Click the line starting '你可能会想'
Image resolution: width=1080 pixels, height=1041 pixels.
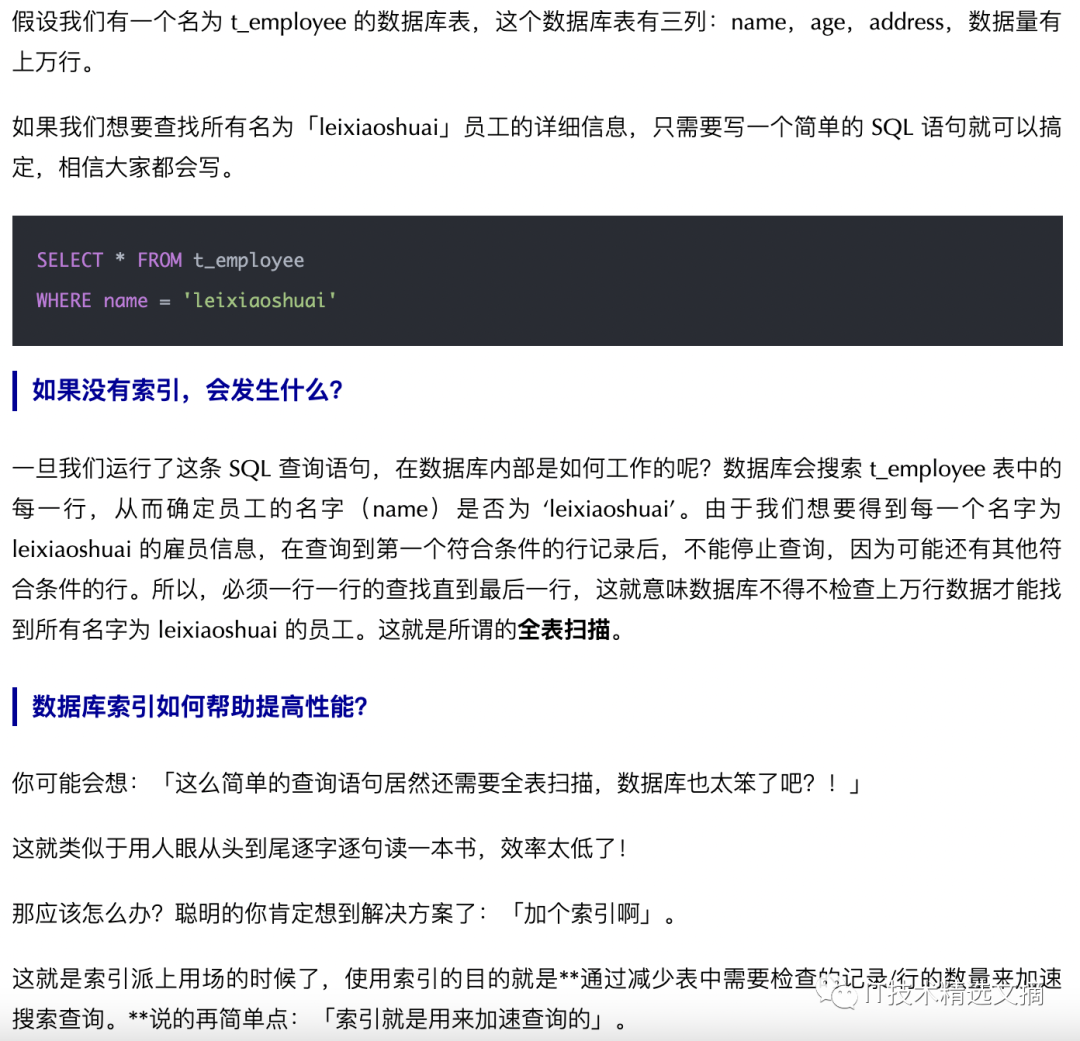(x=437, y=783)
